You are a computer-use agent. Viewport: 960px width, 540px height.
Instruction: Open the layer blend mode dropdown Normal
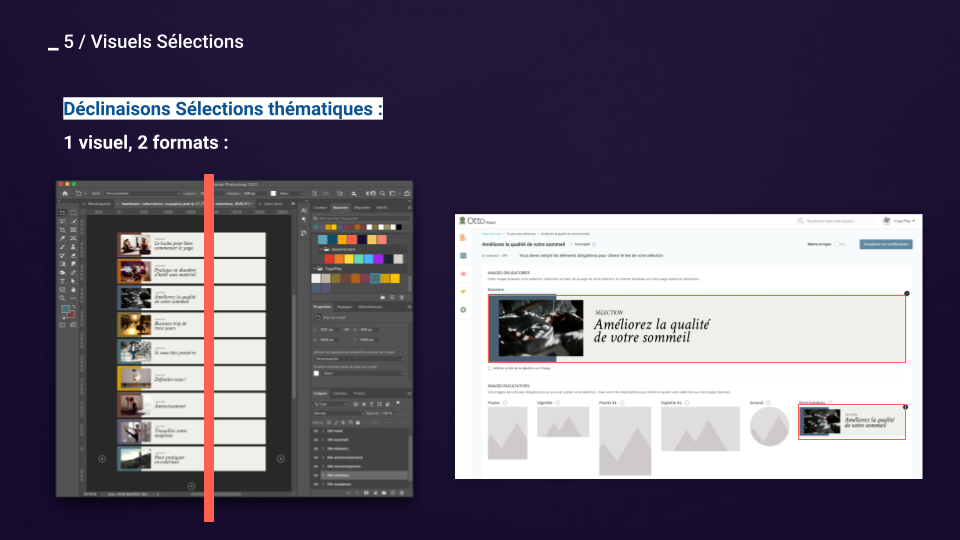(x=339, y=413)
